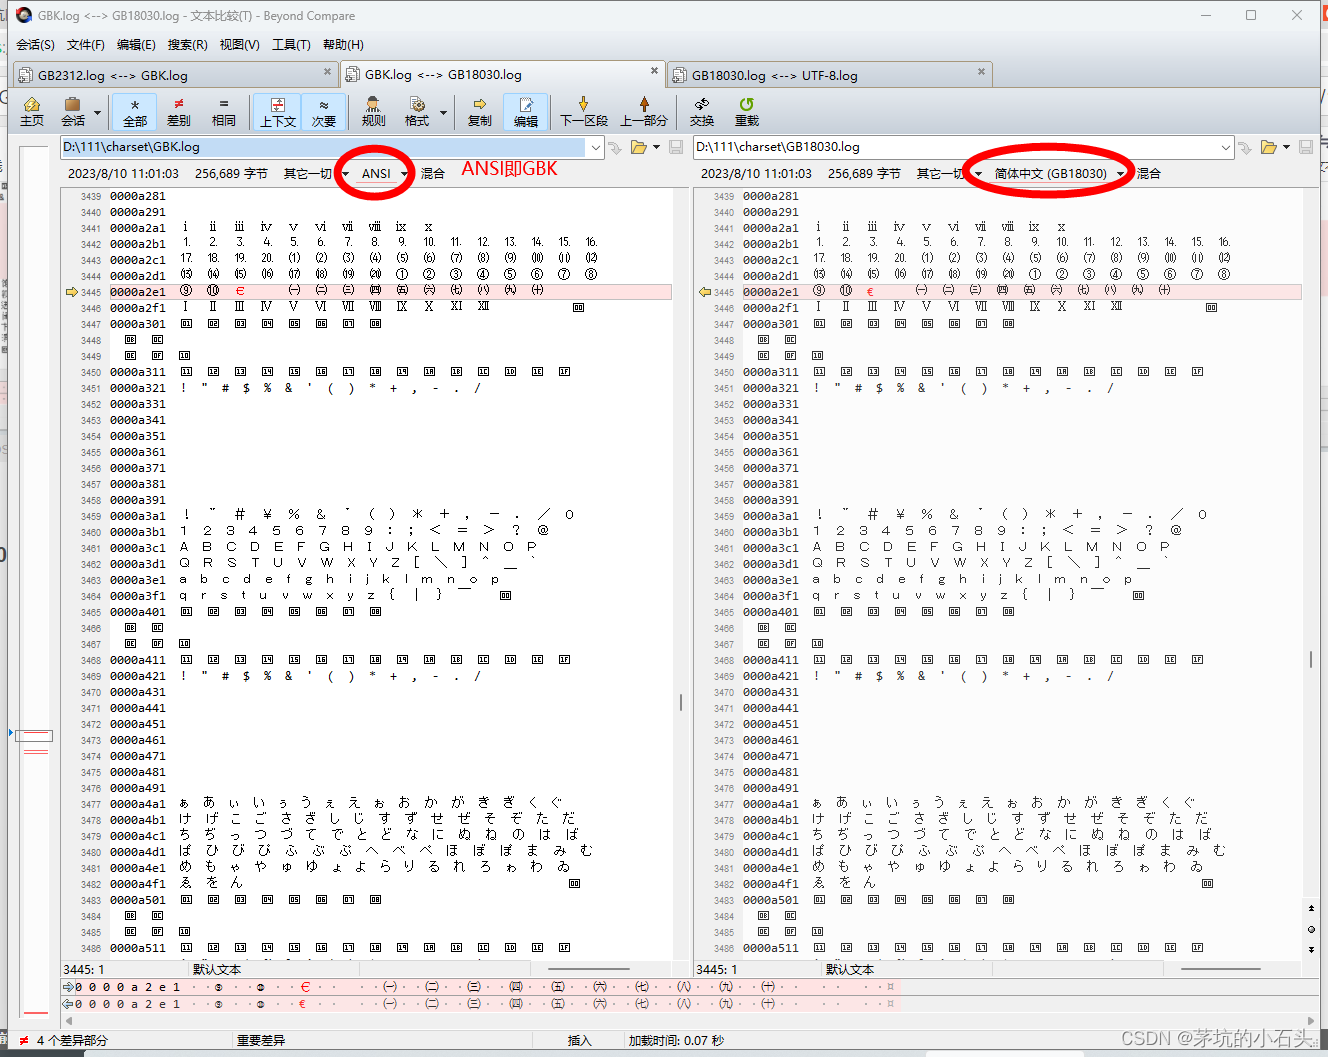Click the left difference arrow on line 3445
The height and width of the screenshot is (1057, 1328).
tap(71, 292)
